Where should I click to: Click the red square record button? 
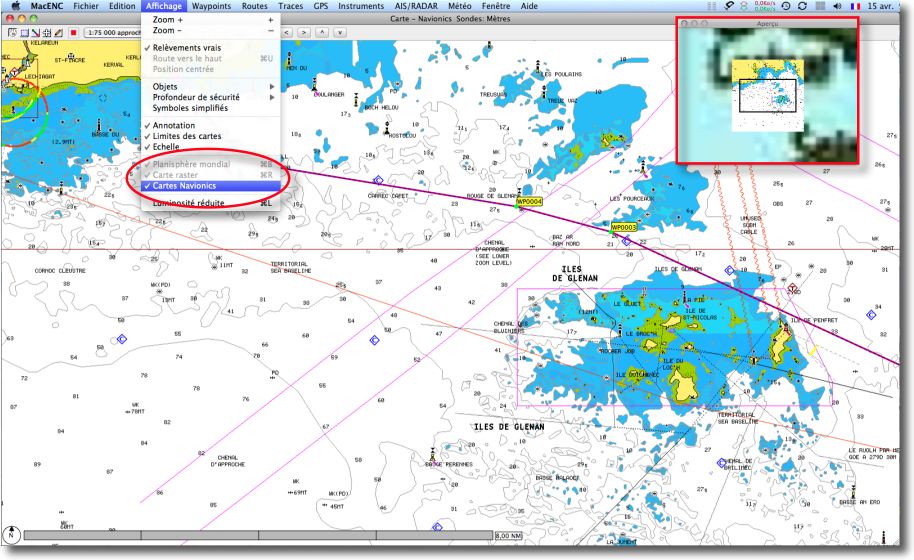tap(73, 33)
